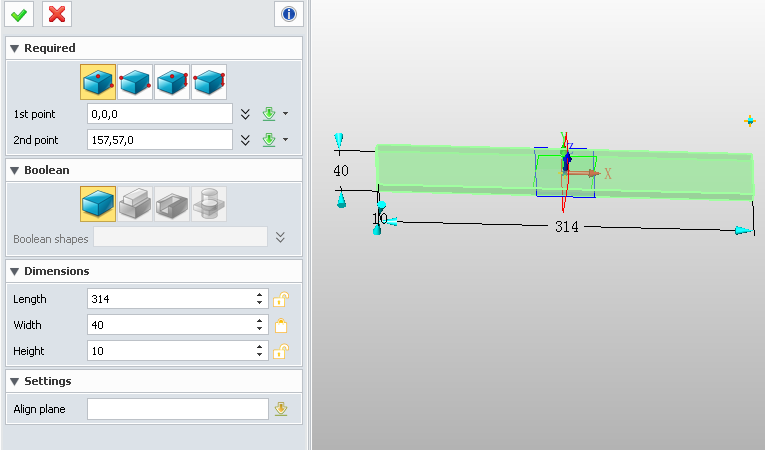
Task: Expand 1st point double-chevron options
Action: click(x=245, y=114)
